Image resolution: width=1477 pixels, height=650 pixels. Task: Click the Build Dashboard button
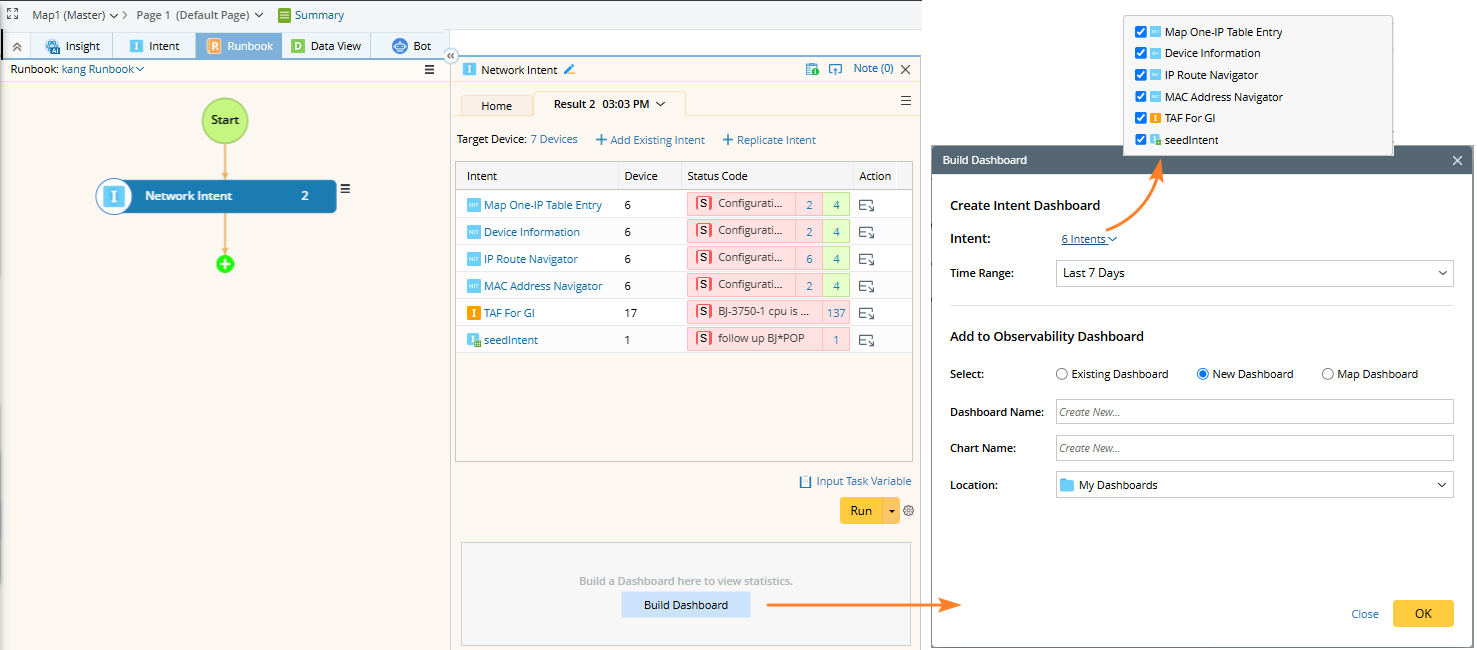coord(685,605)
